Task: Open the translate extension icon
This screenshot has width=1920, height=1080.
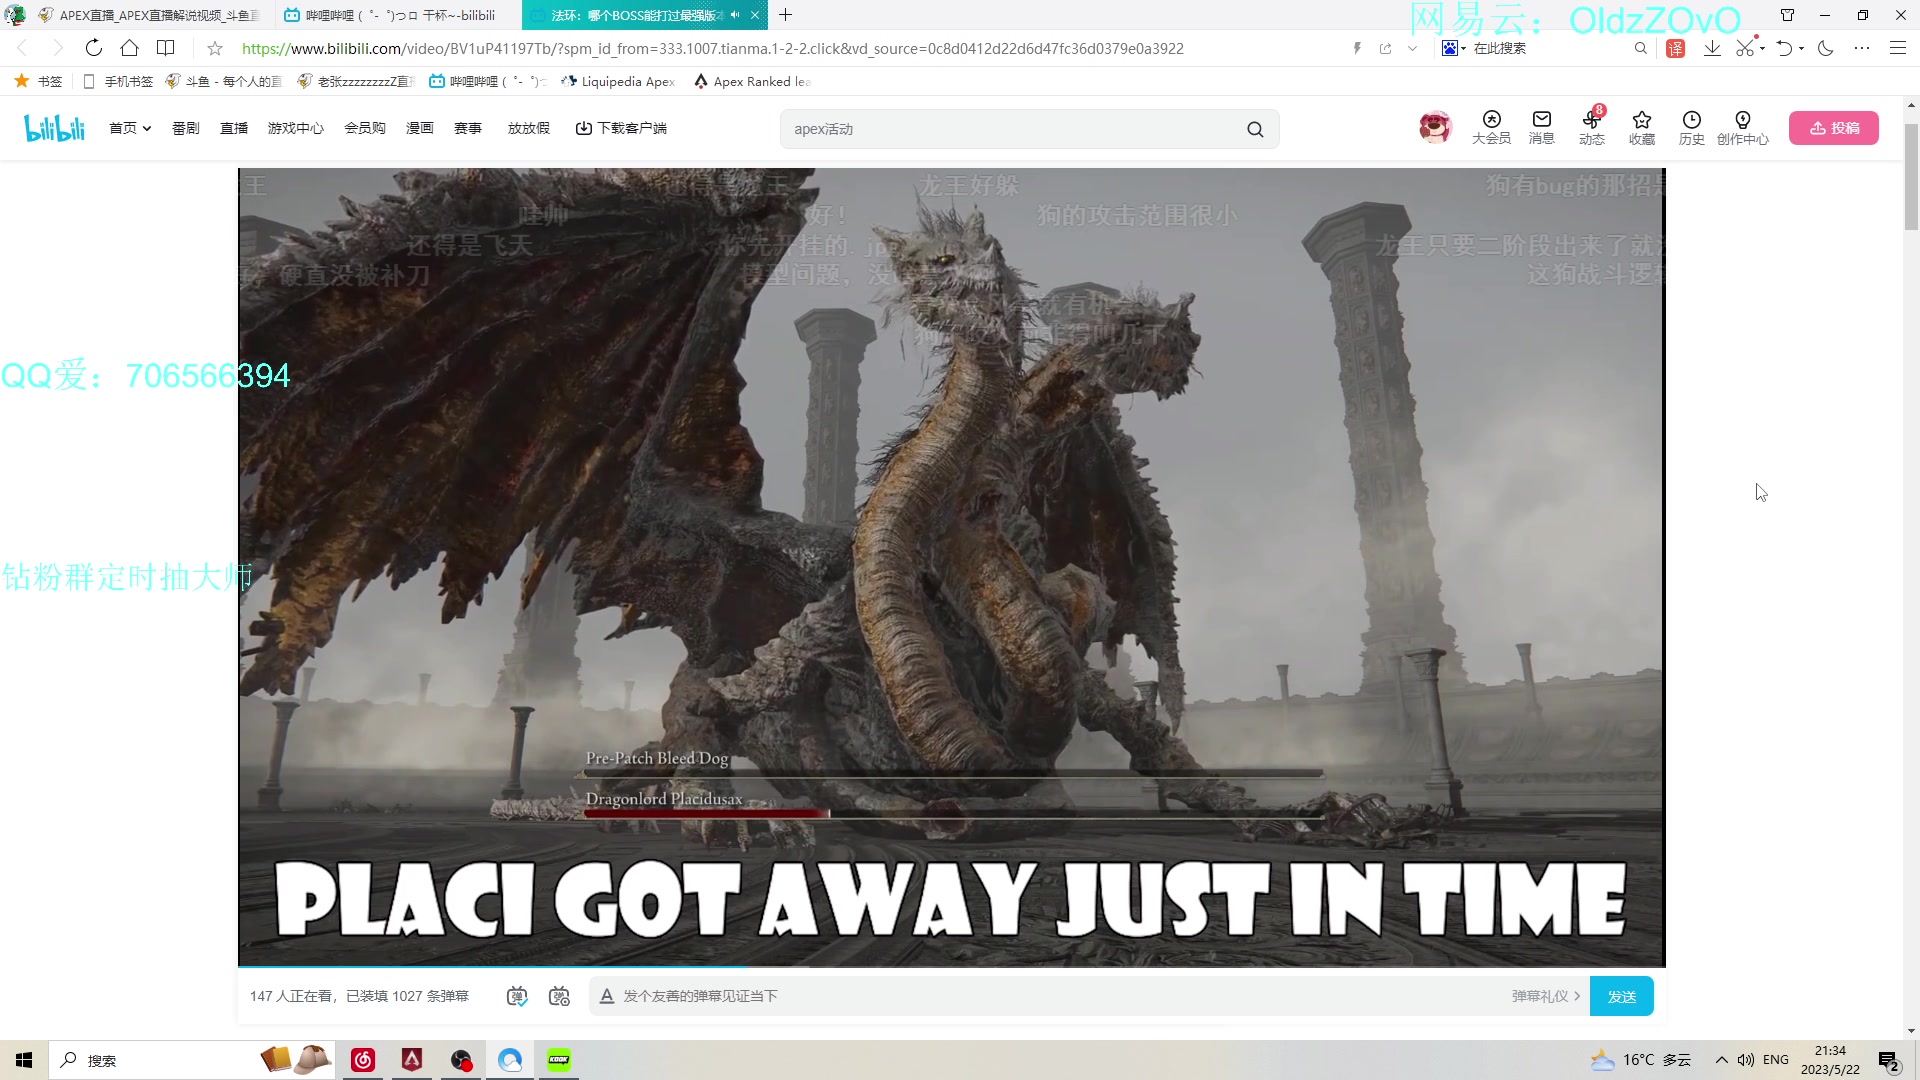Action: [1676, 48]
